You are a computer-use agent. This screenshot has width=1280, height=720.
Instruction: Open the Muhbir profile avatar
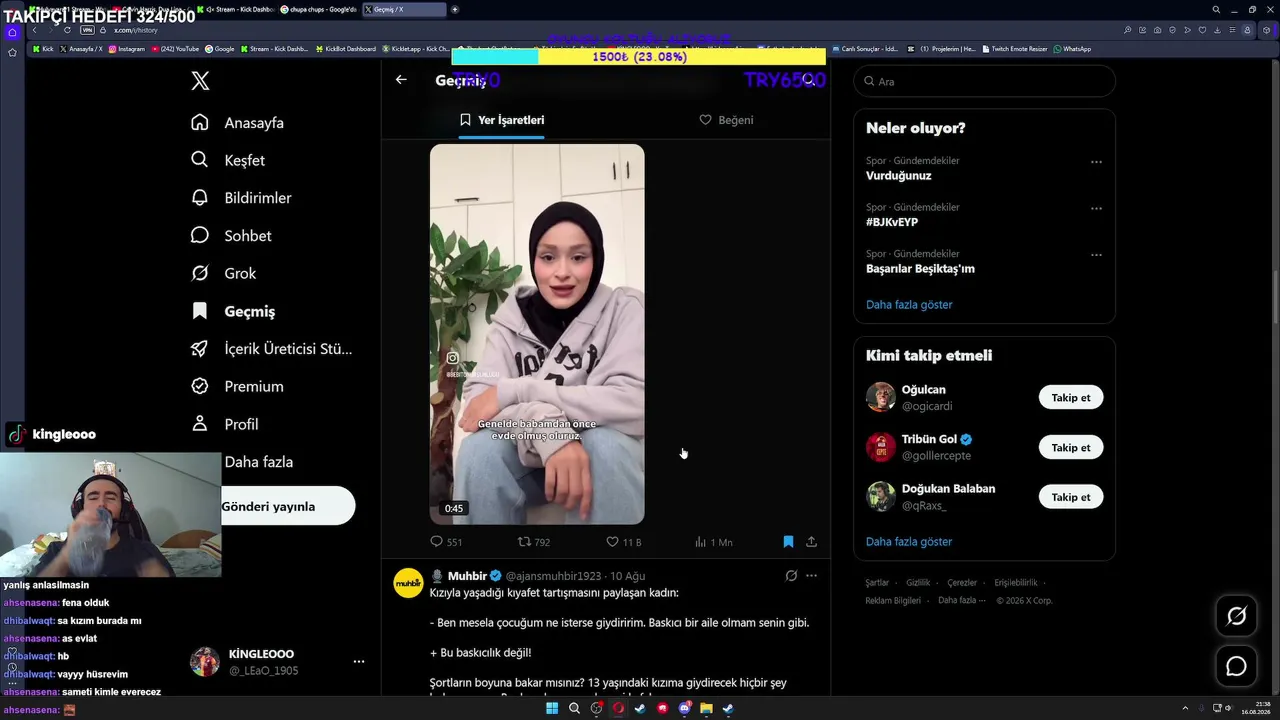click(408, 583)
